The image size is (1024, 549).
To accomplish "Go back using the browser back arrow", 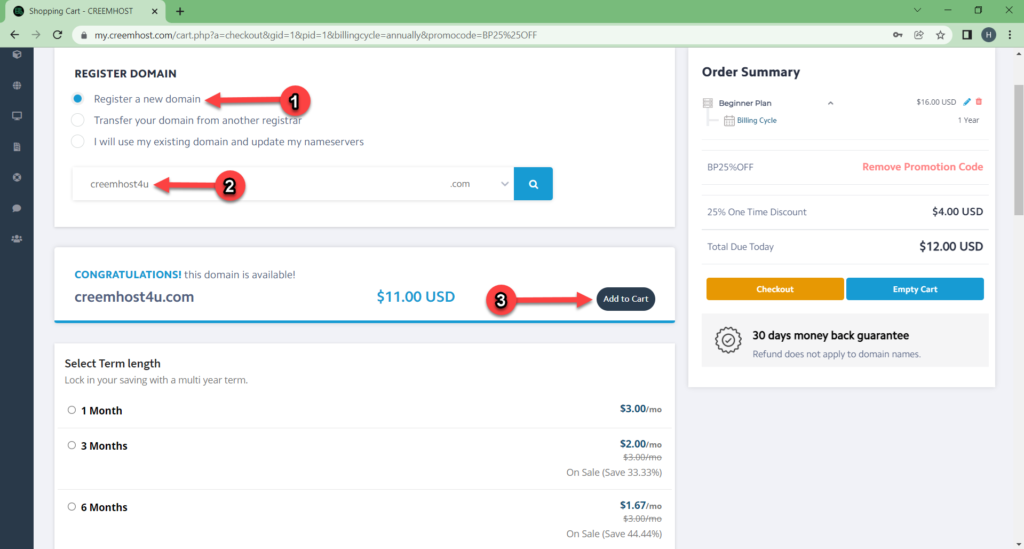I will pos(14,35).
